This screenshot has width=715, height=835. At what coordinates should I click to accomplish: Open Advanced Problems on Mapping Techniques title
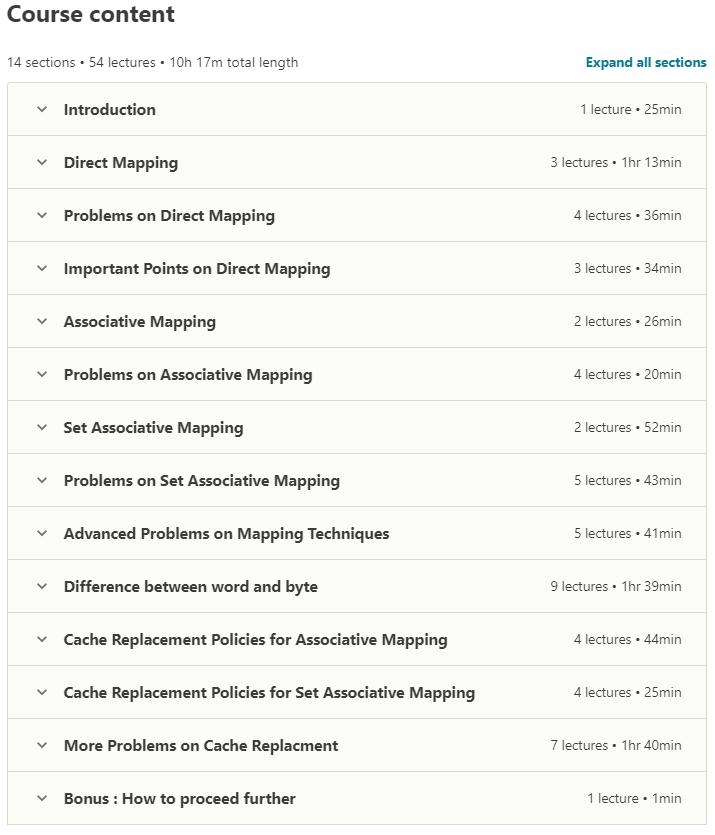point(226,533)
